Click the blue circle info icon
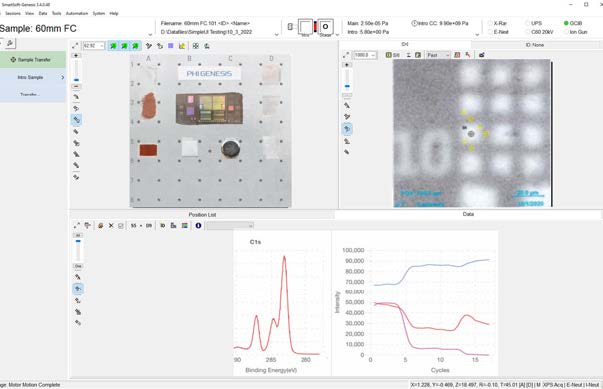 198,226
